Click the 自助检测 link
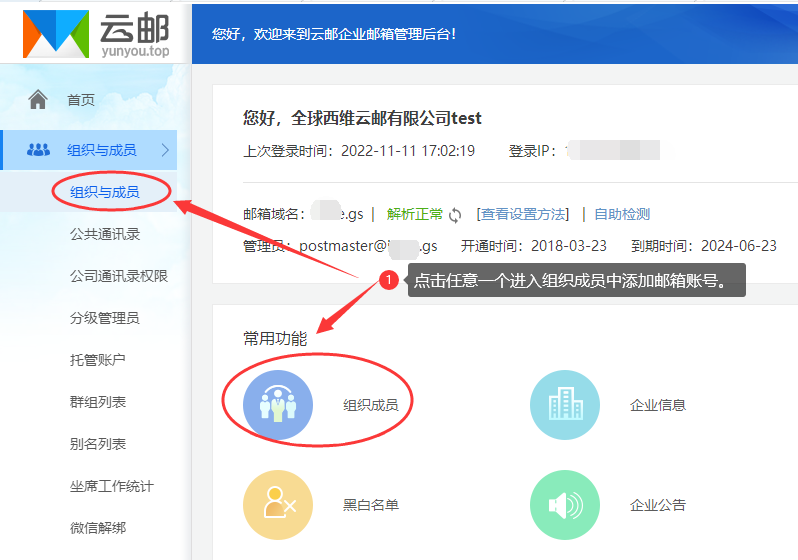 [x=622, y=214]
